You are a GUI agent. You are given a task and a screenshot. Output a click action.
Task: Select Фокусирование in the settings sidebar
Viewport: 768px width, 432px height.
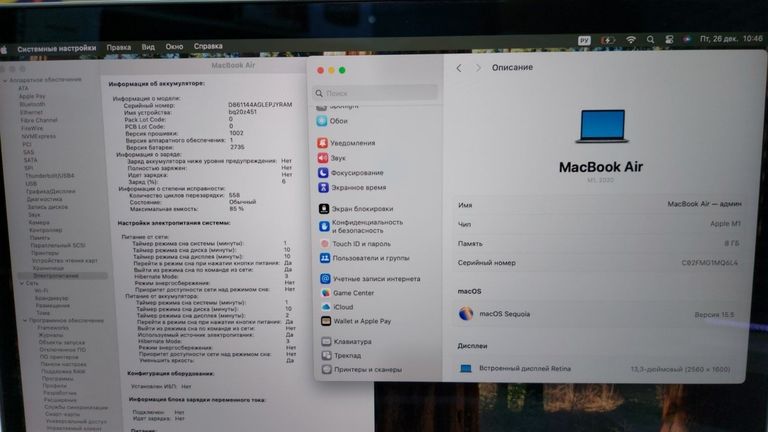(x=351, y=173)
